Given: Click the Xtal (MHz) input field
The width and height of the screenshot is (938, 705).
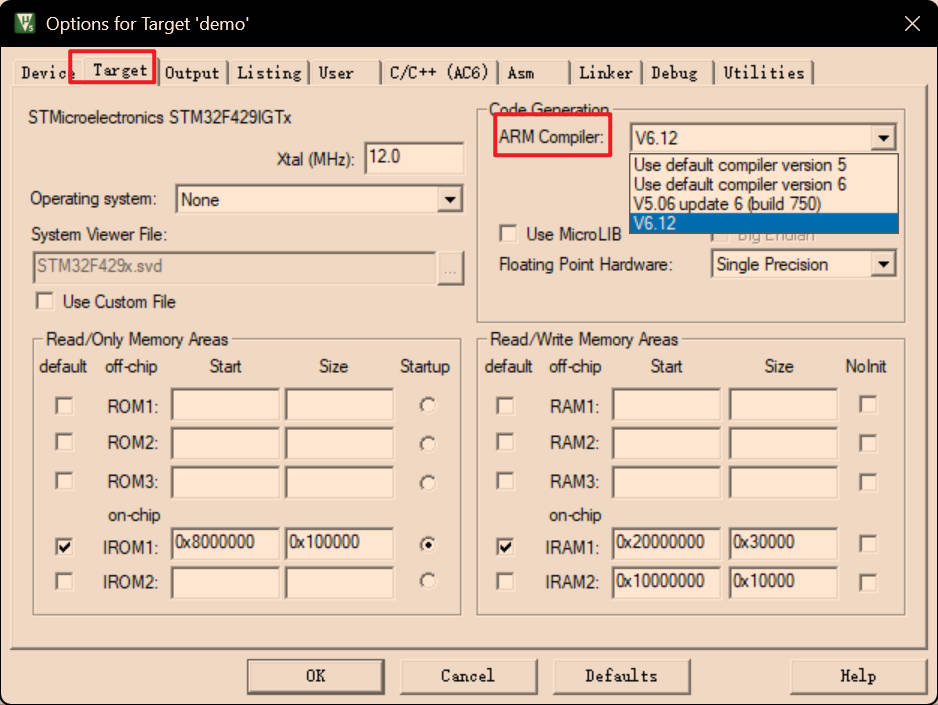Looking at the screenshot, I should tap(414, 158).
